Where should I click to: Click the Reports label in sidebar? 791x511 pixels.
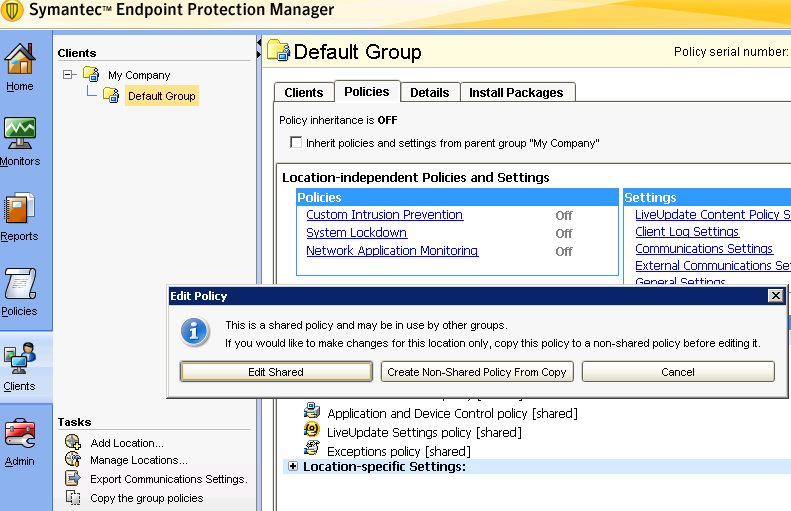pos(20,236)
